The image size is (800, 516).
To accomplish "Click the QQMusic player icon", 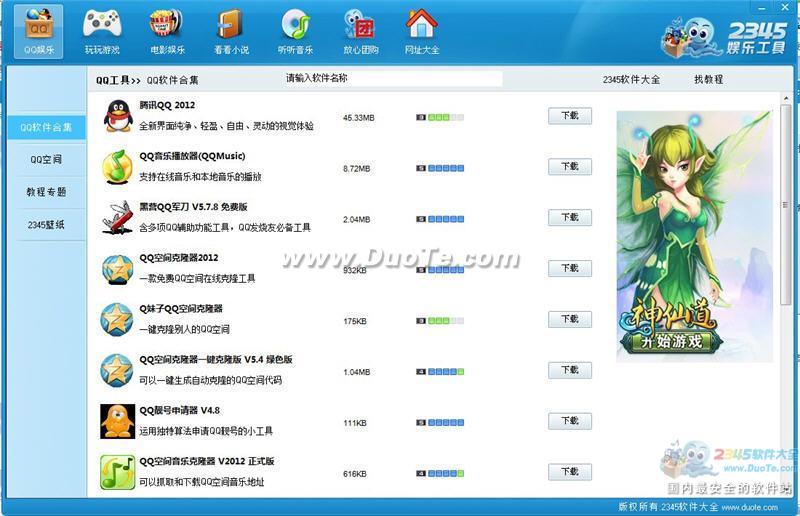I will 117,166.
